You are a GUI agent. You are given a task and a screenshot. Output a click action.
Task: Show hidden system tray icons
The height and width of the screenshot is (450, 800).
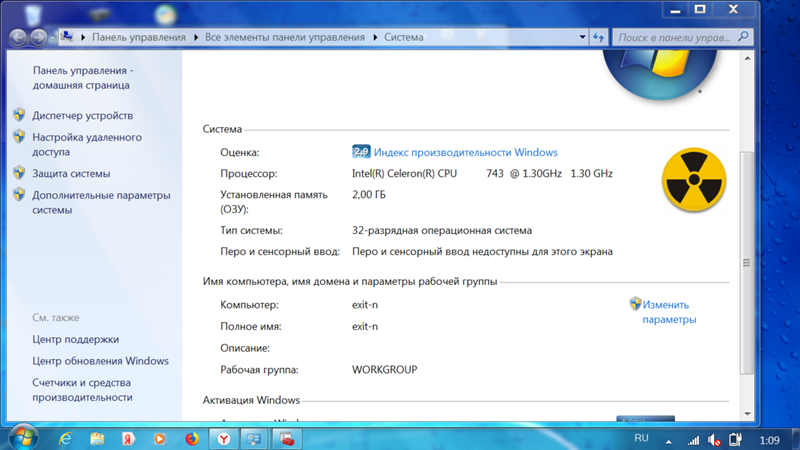click(670, 439)
